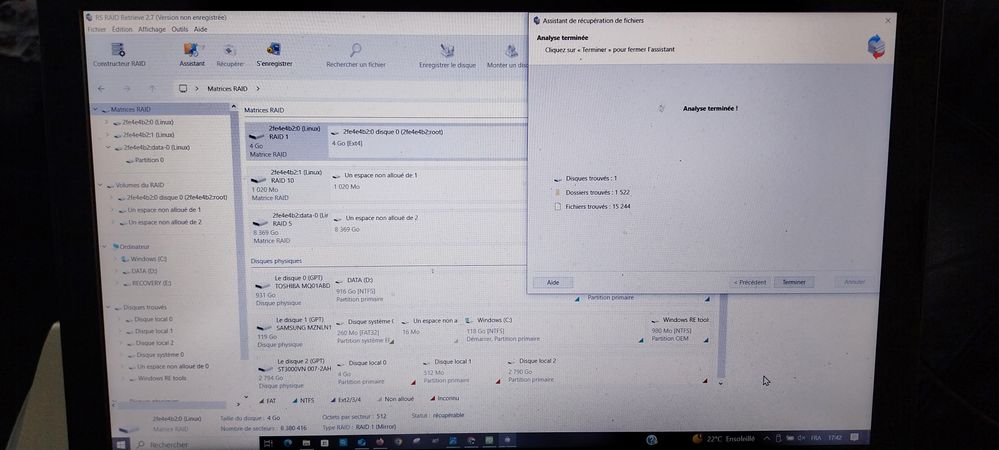Click the computer icon in the address bar
The height and width of the screenshot is (450, 999).
[183, 89]
